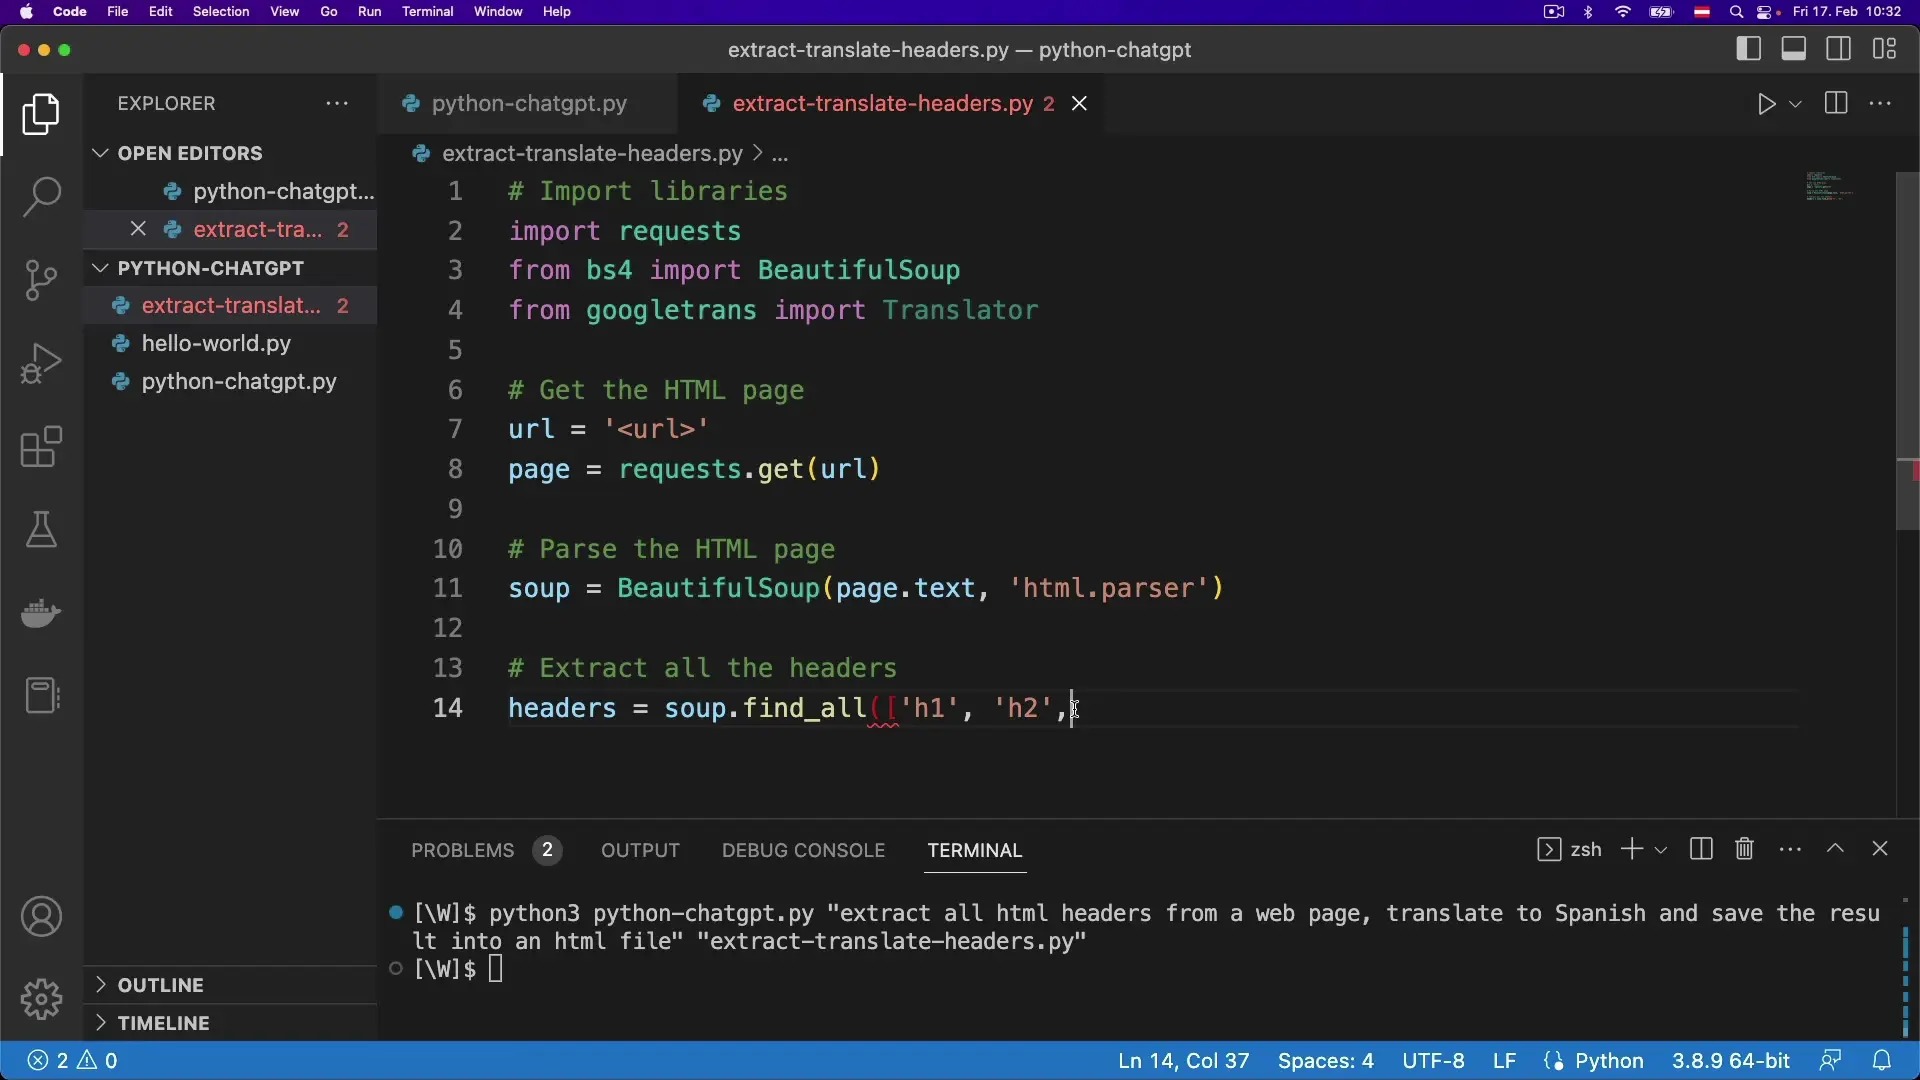1920x1080 pixels.
Task: Maximize the terminal panel size
Action: (1836, 849)
